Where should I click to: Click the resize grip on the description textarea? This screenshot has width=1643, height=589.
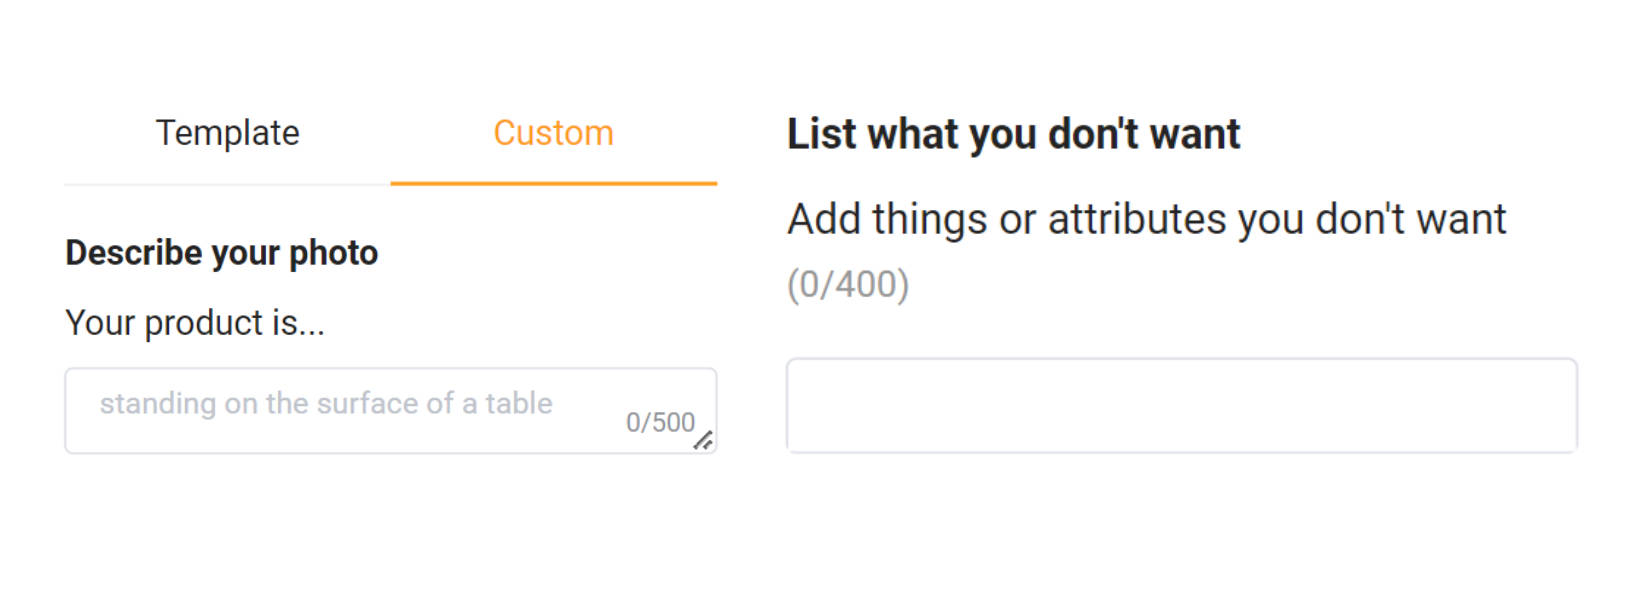click(707, 438)
